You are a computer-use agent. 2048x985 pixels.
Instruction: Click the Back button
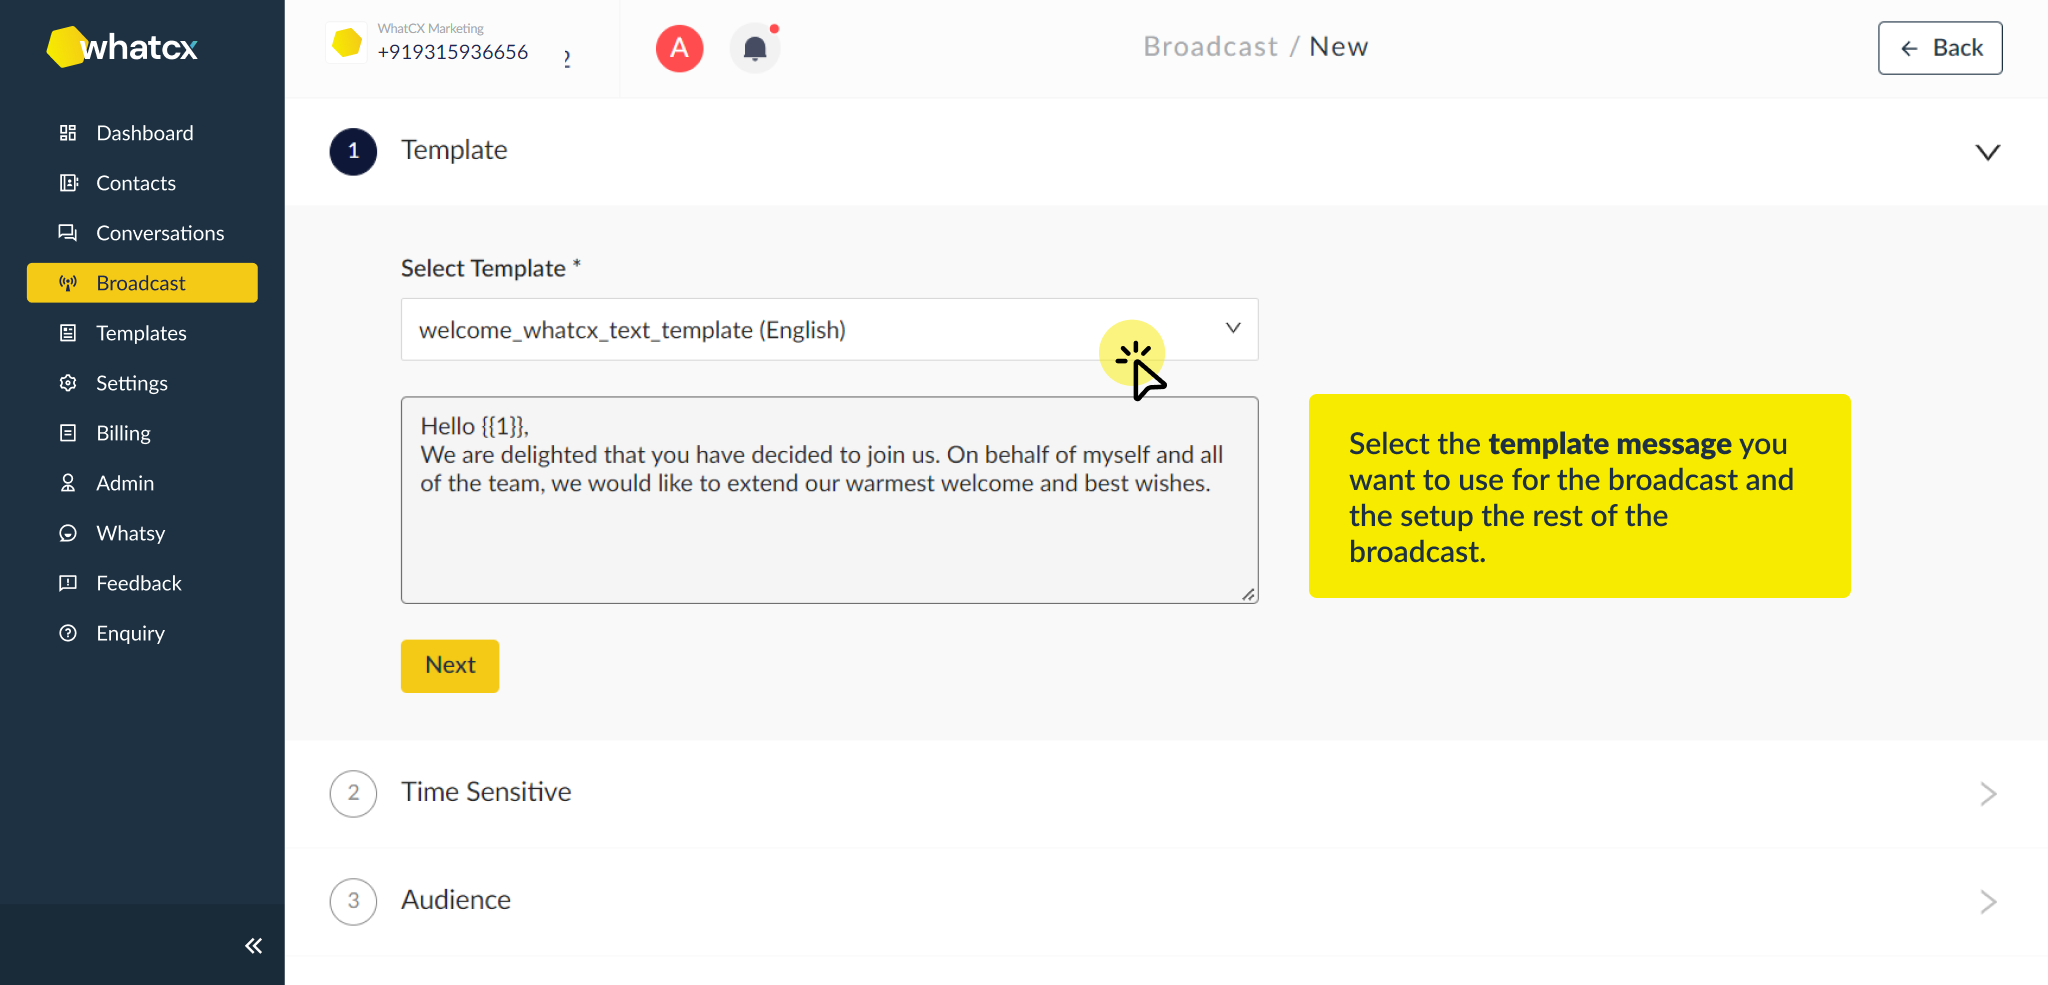[1939, 47]
